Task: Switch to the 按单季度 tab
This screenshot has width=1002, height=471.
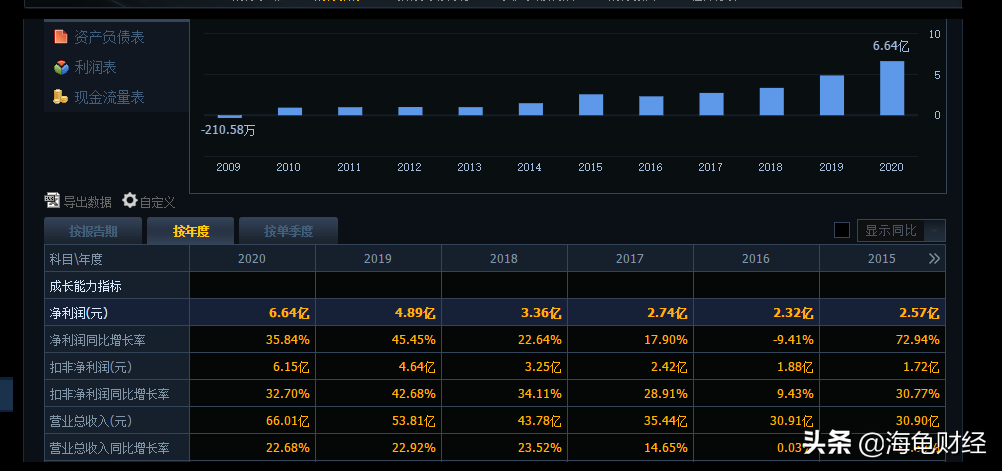Action: pos(288,231)
